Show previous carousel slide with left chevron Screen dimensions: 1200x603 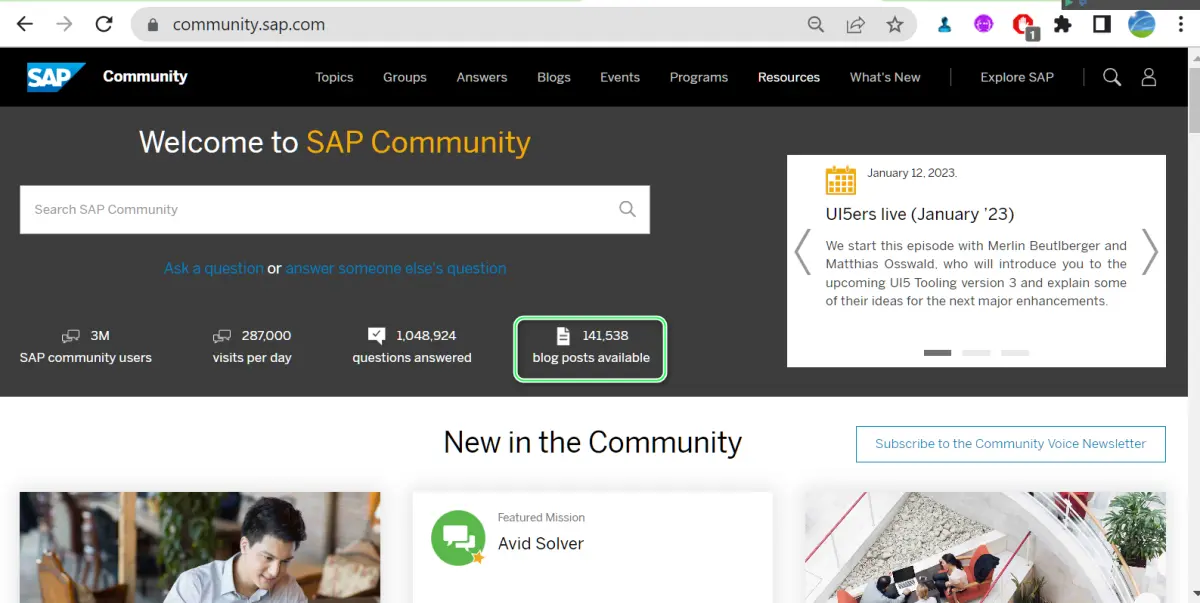[802, 251]
